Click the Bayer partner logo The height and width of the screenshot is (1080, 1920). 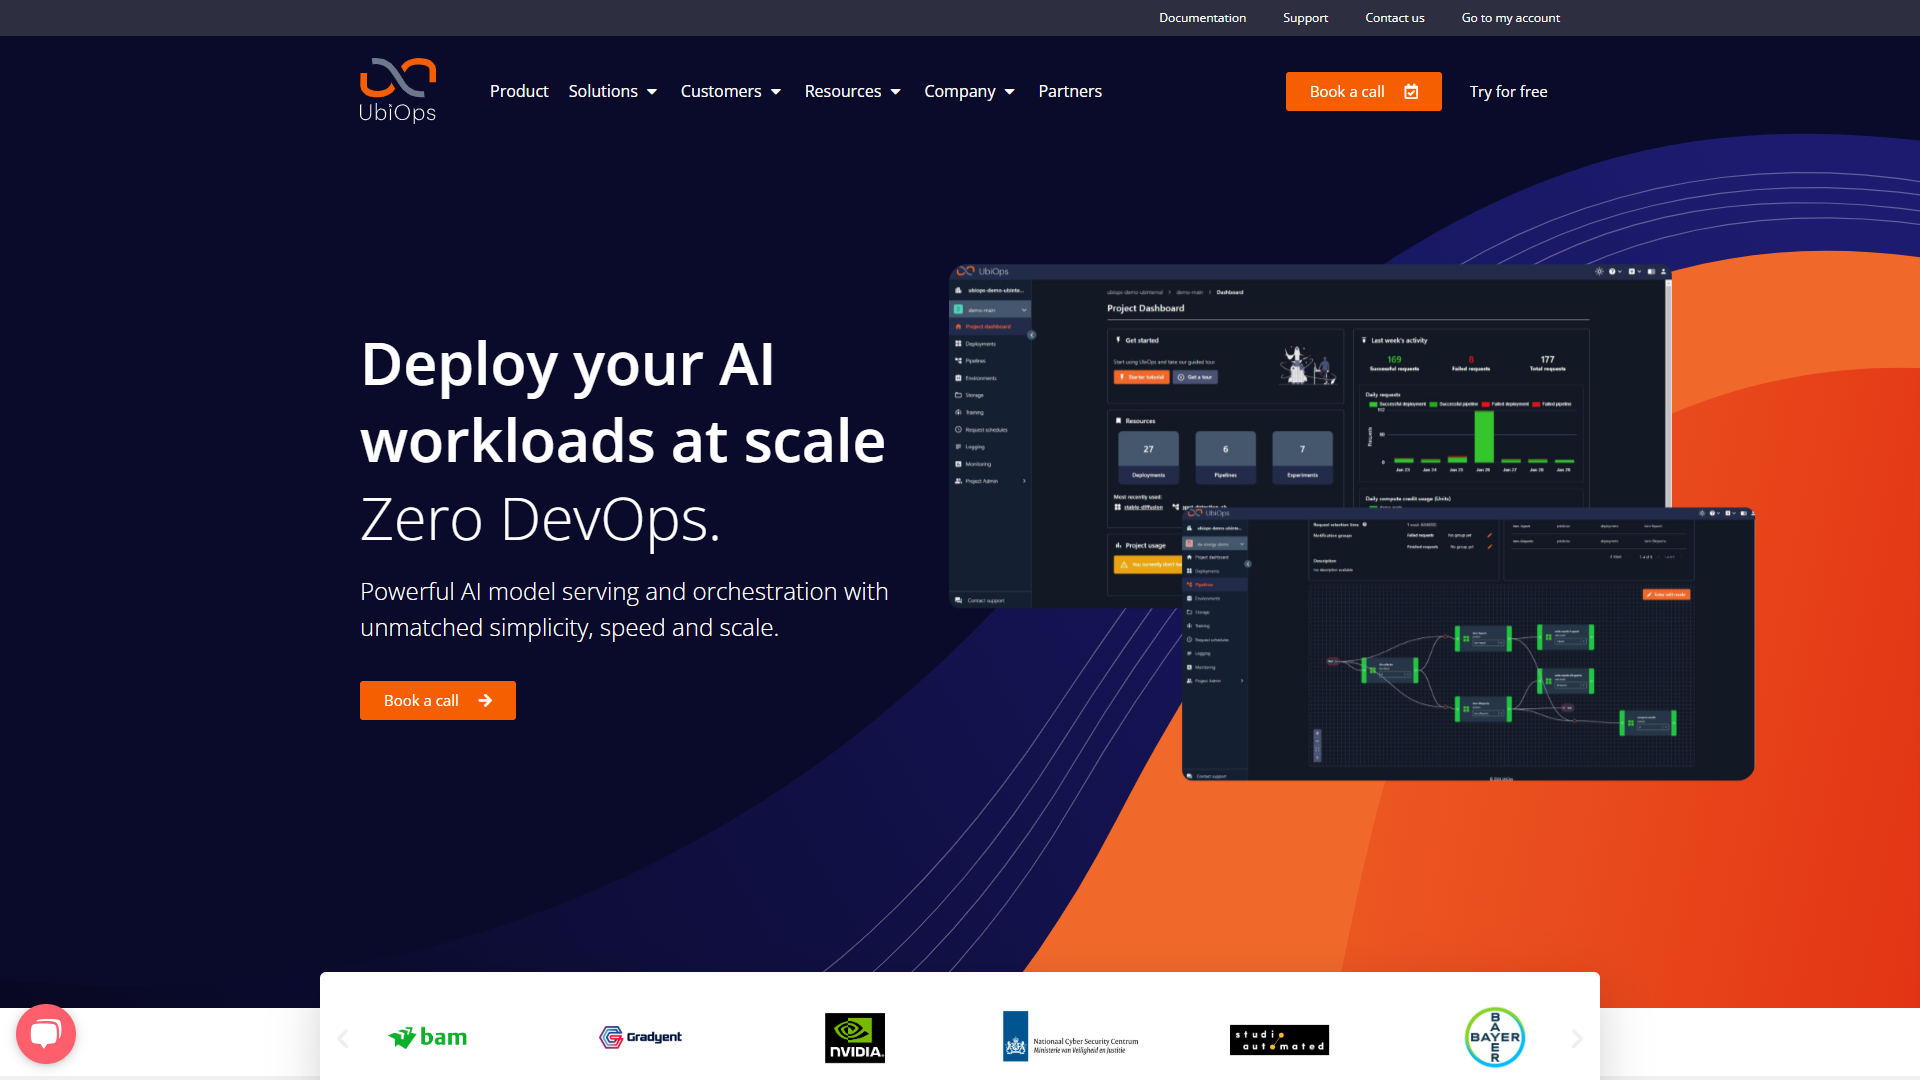(1495, 1037)
